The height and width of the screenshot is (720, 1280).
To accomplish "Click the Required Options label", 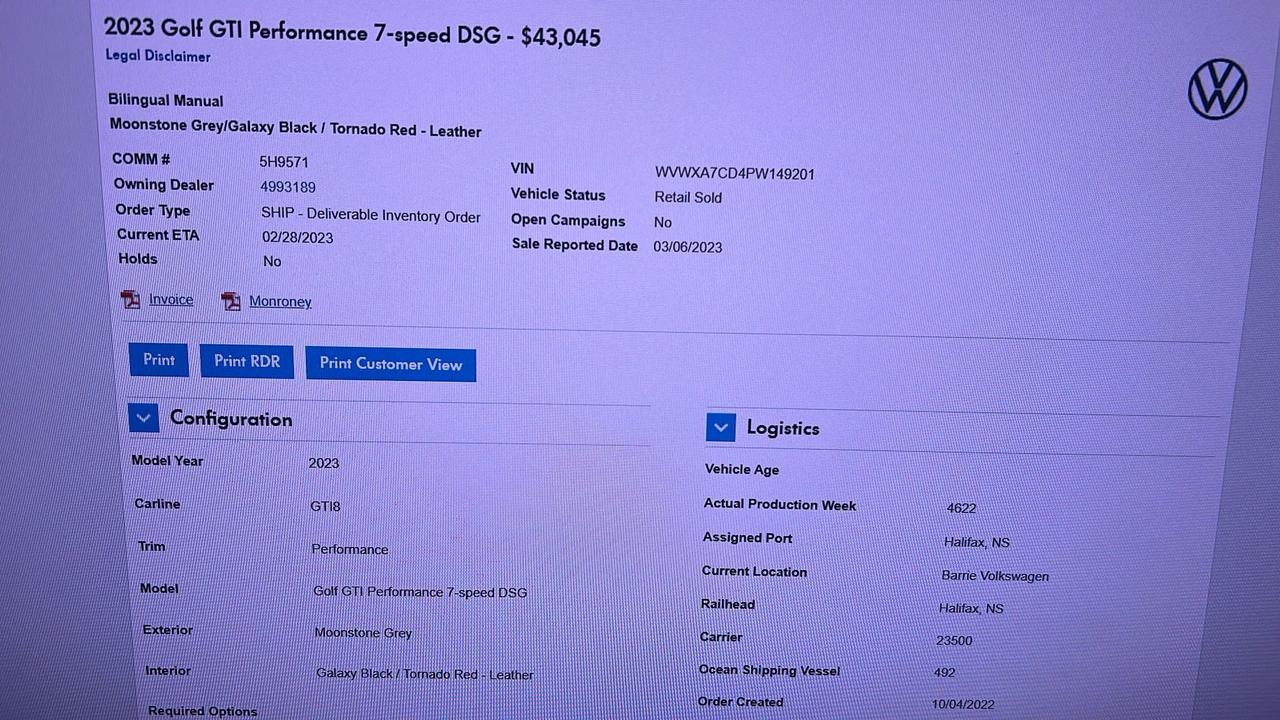I will [x=203, y=711].
